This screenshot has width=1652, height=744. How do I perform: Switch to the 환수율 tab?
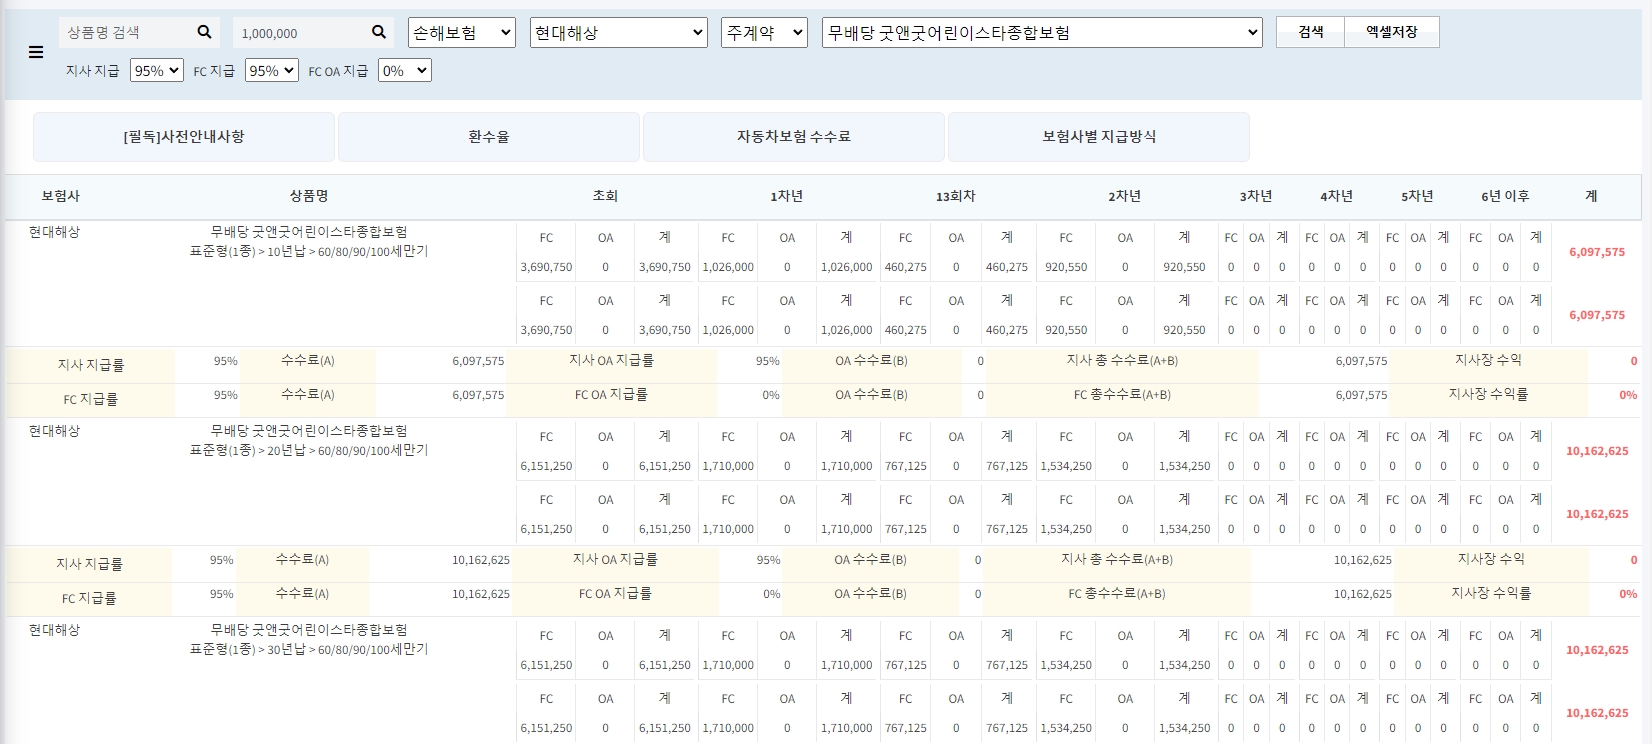pos(489,137)
